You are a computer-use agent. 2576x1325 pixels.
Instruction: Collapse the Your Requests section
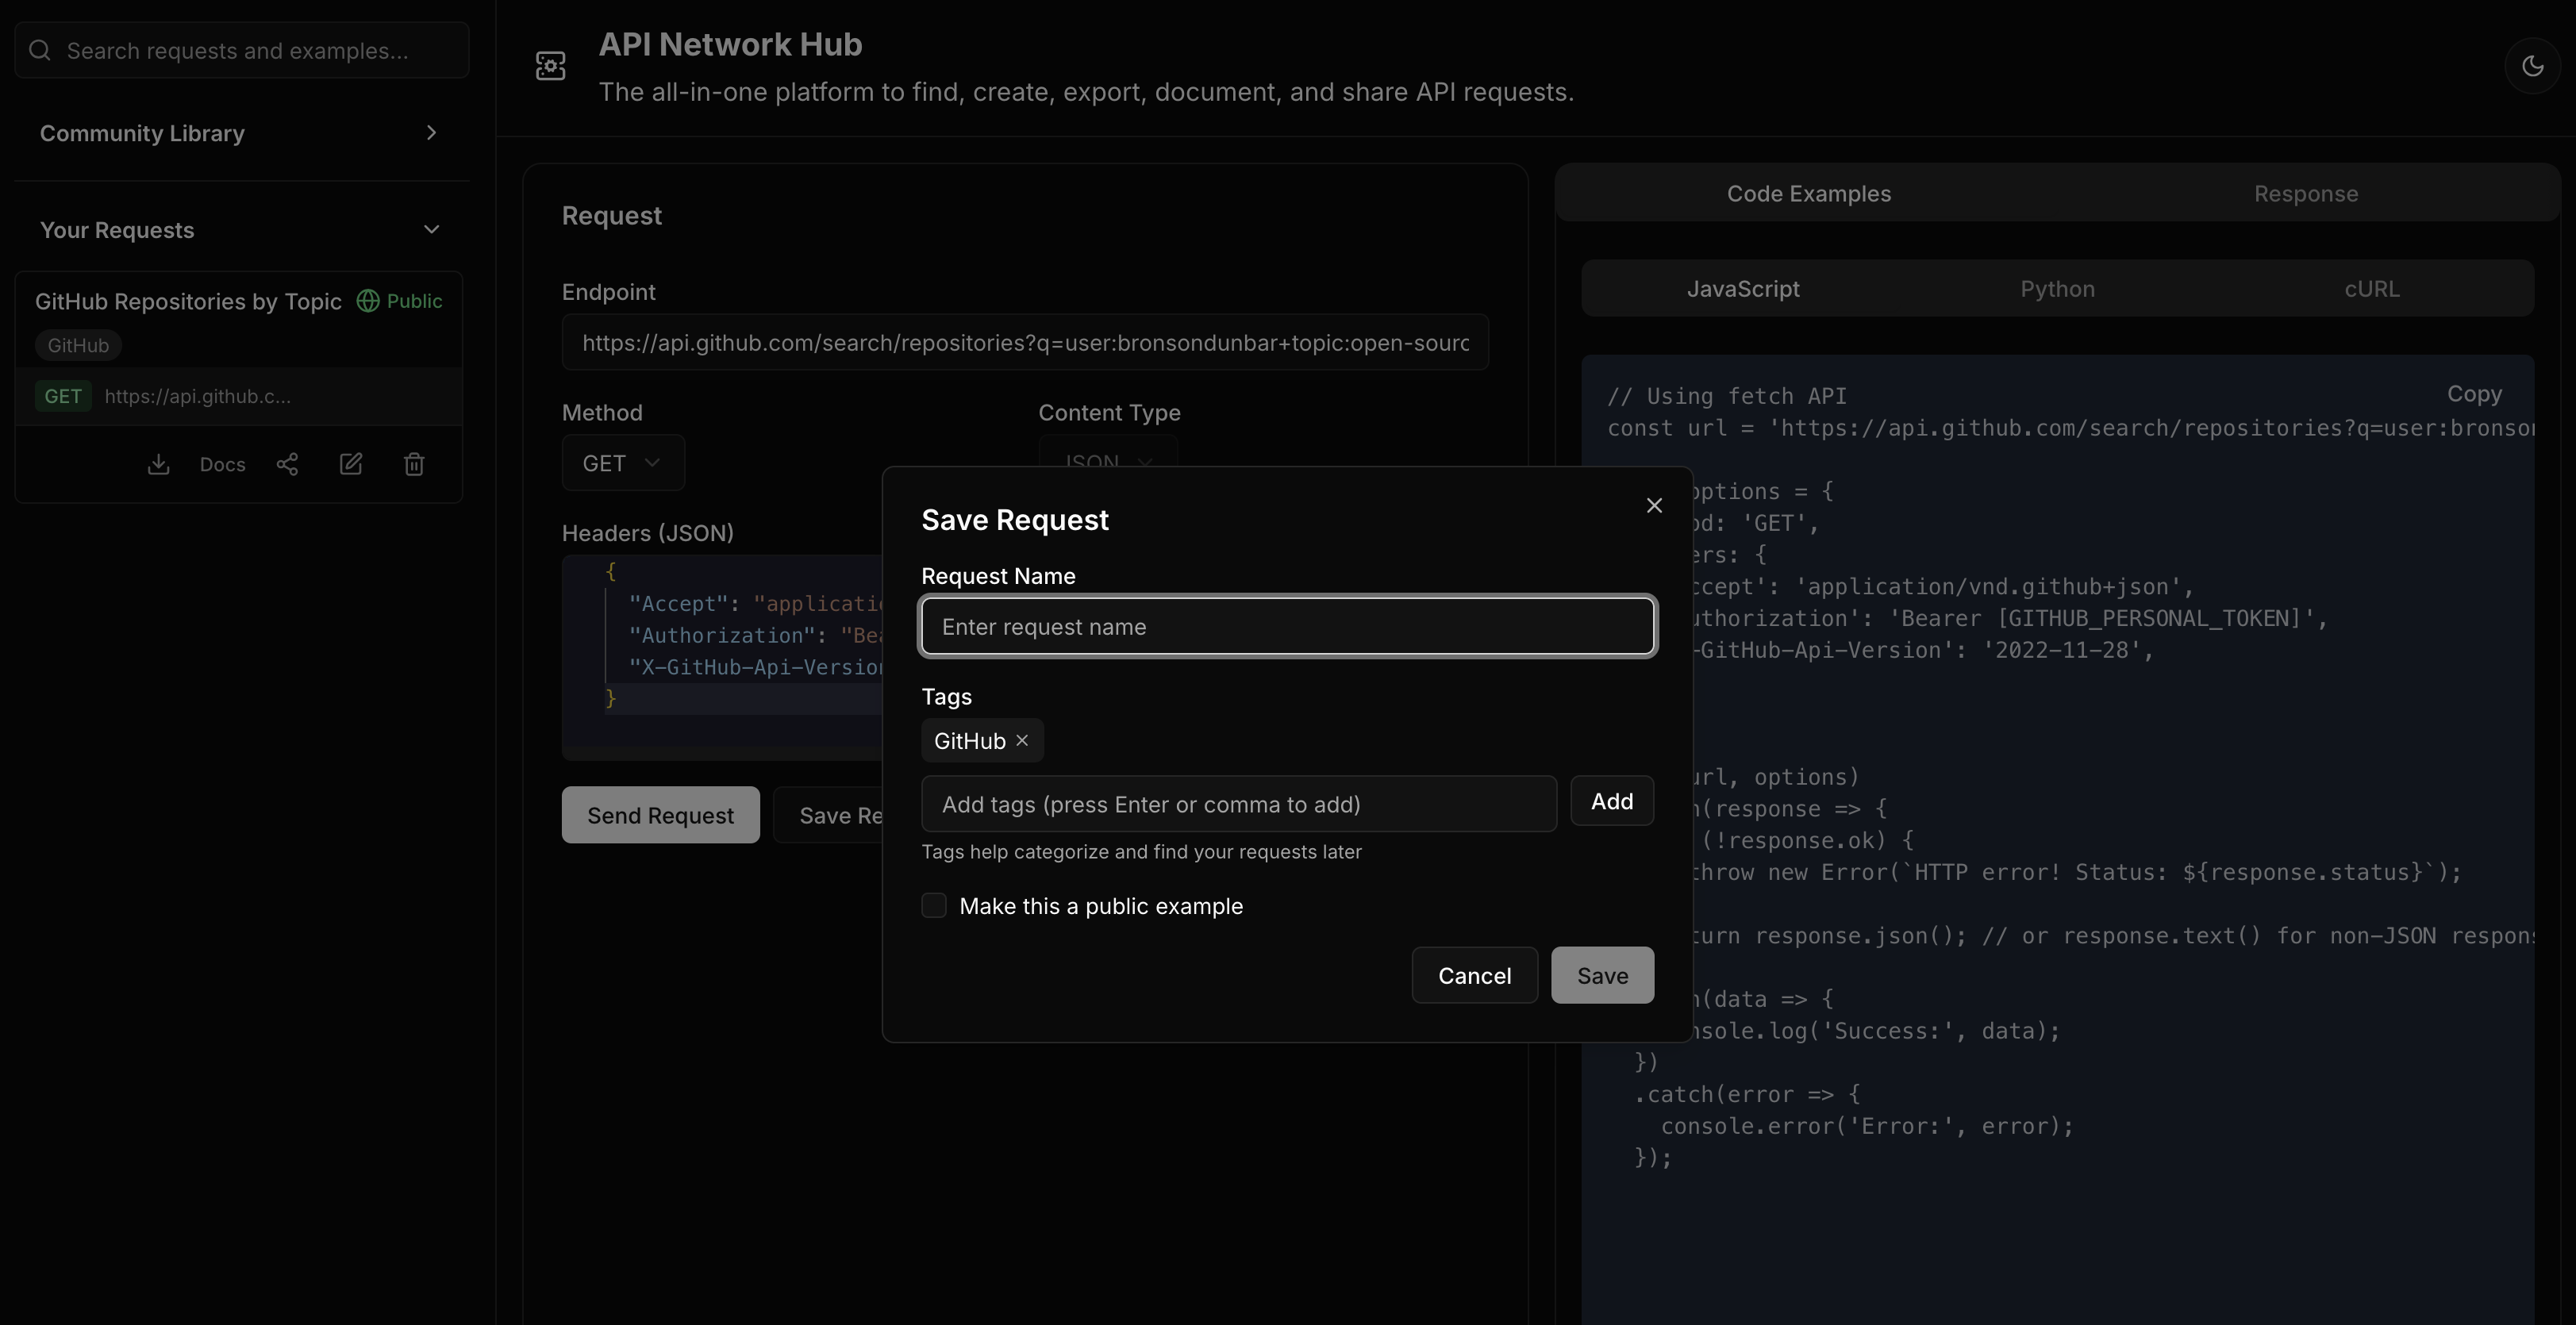point(431,230)
